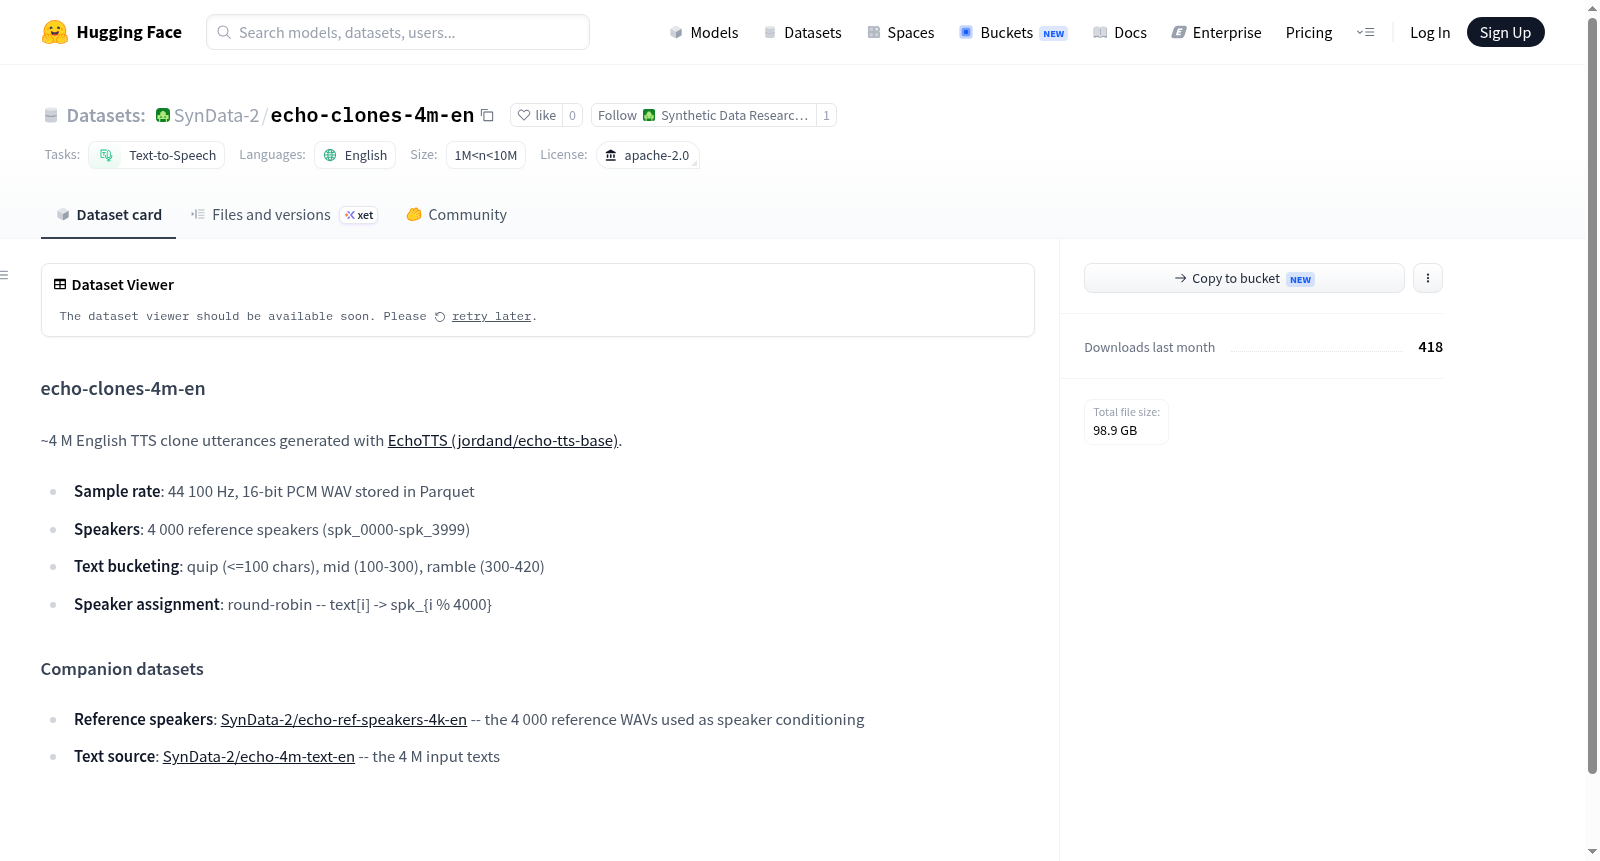Click the echo-clones-4m-en heading
The image size is (1600, 861).
coord(123,389)
